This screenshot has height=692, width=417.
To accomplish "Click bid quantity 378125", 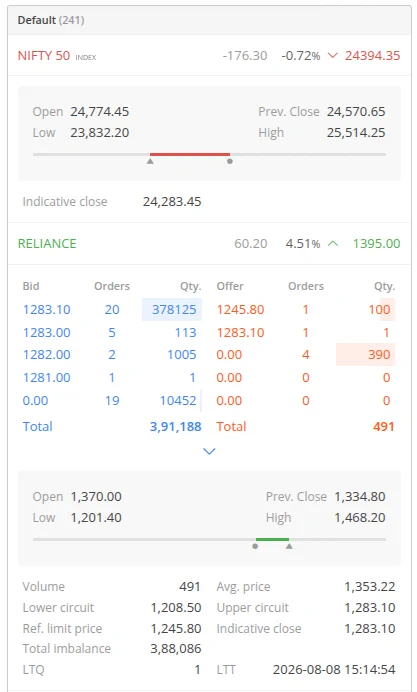I will coord(174,309).
